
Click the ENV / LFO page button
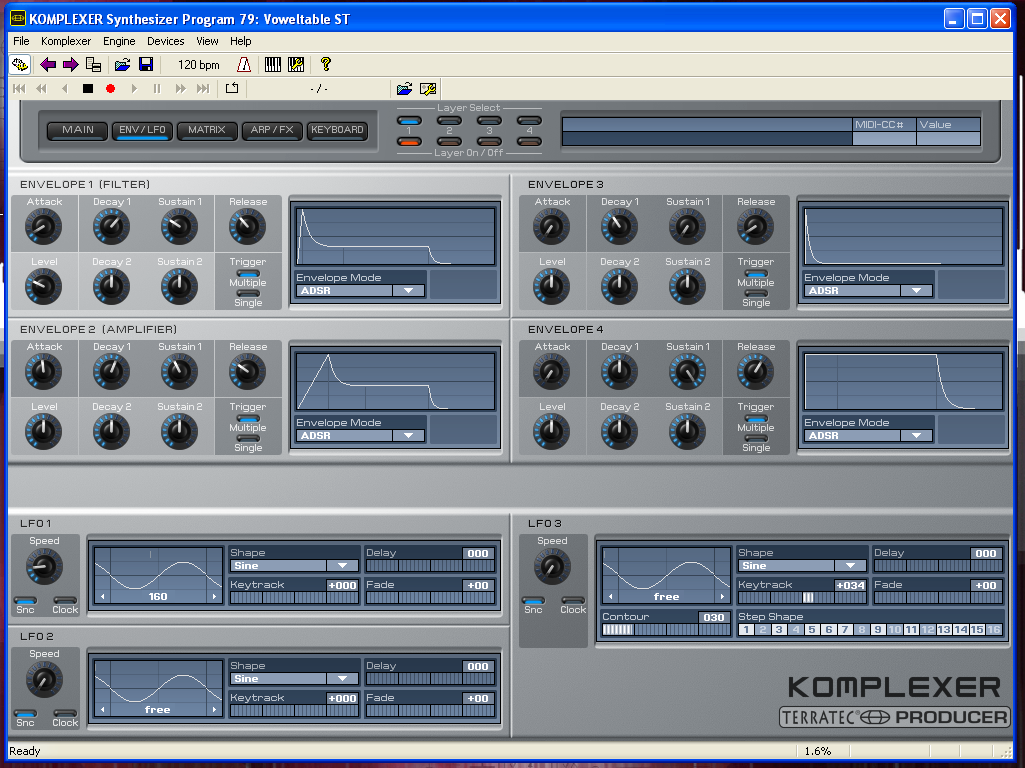143,130
